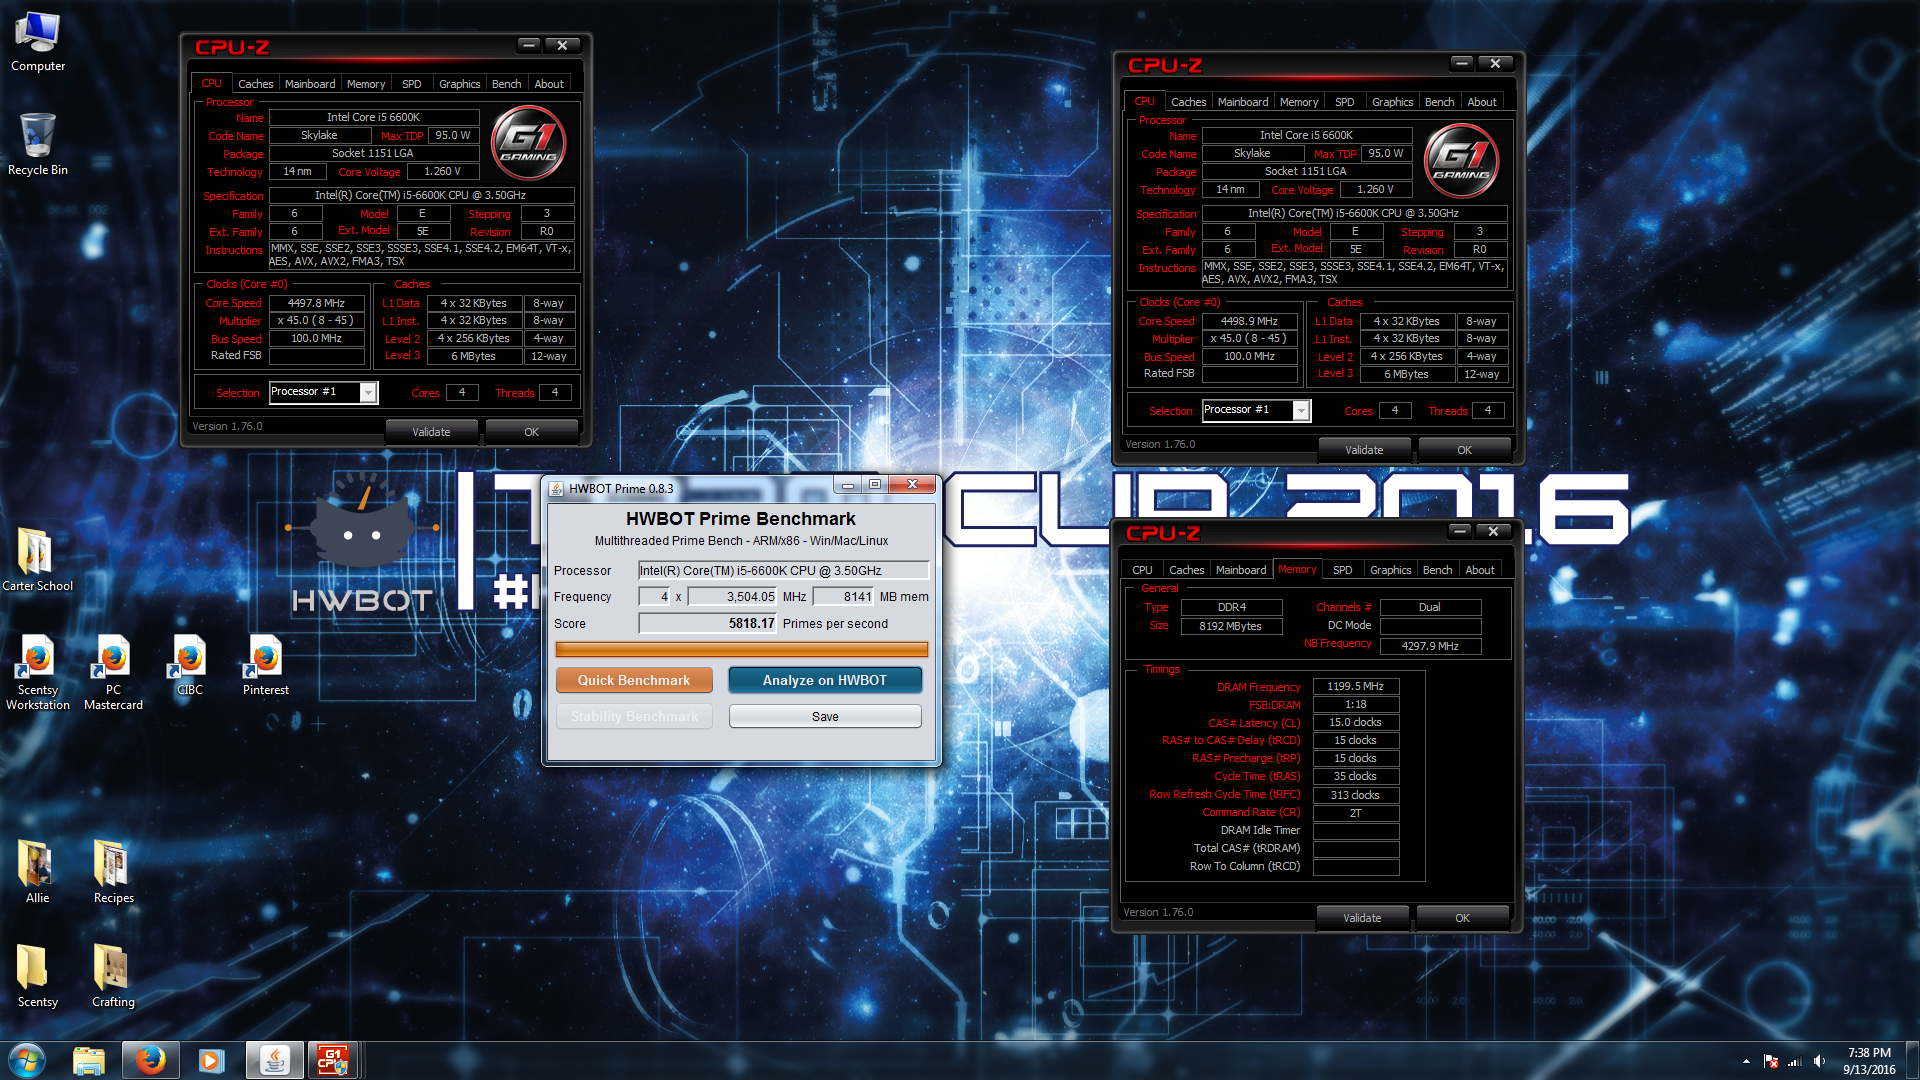Click the volume speaker tray icon
This screenshot has width=1920, height=1080.
coord(1819,1061)
